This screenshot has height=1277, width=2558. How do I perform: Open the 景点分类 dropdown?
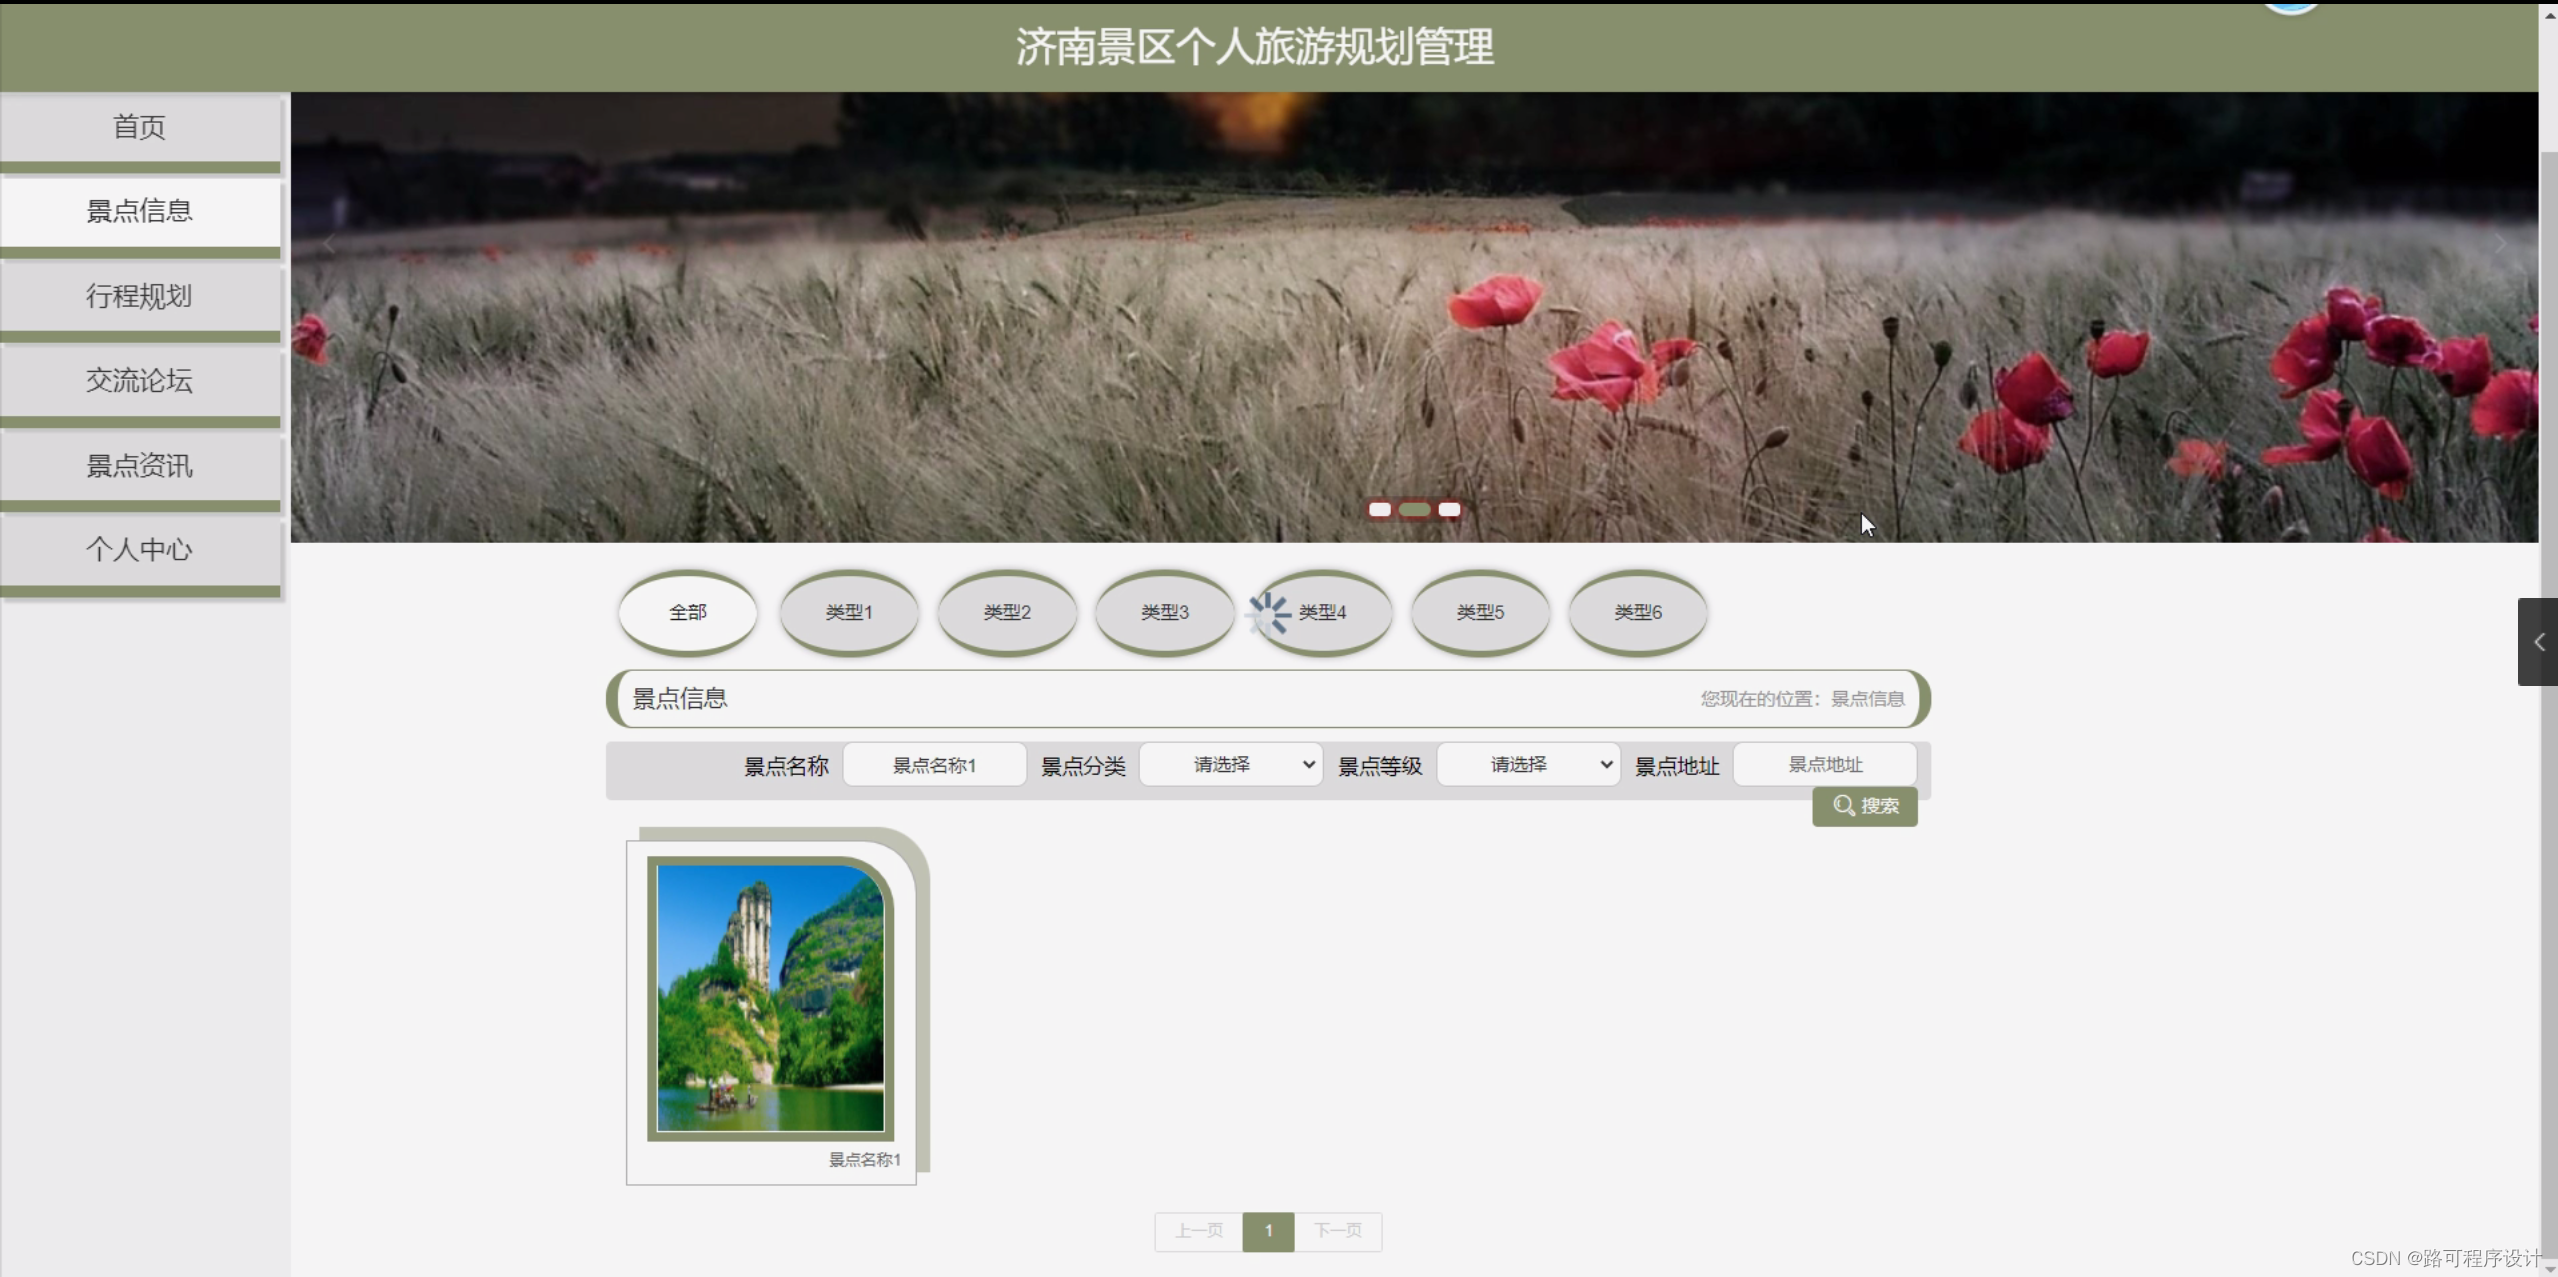[1230, 765]
